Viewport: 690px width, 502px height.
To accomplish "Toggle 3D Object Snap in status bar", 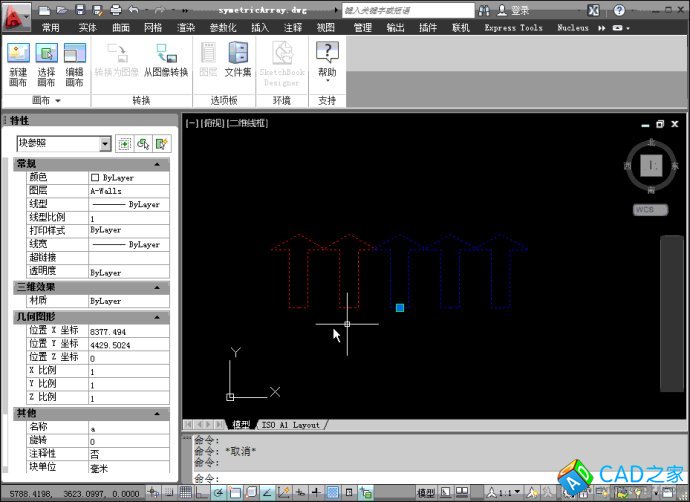I will [x=251, y=493].
